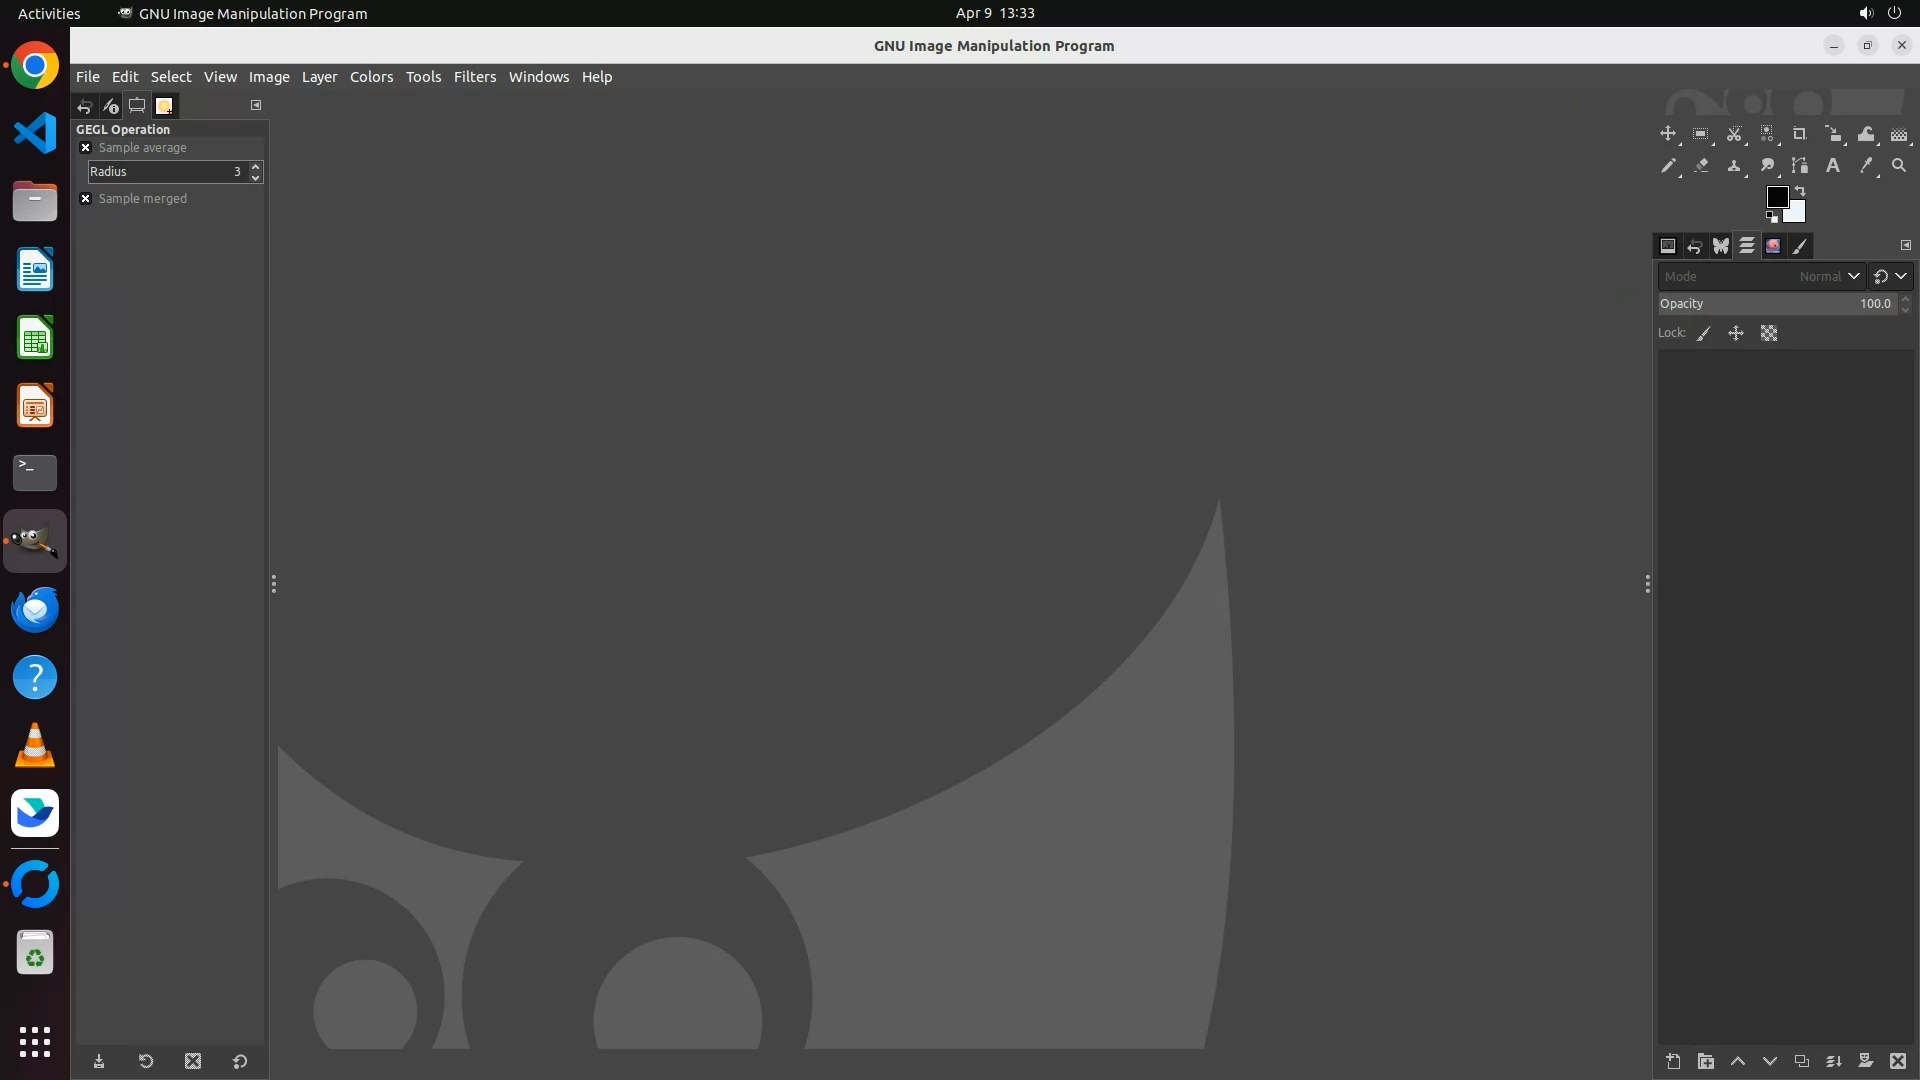Toggle lock alpha channel checkerboard icon
The width and height of the screenshot is (1920, 1080).
[1769, 334]
